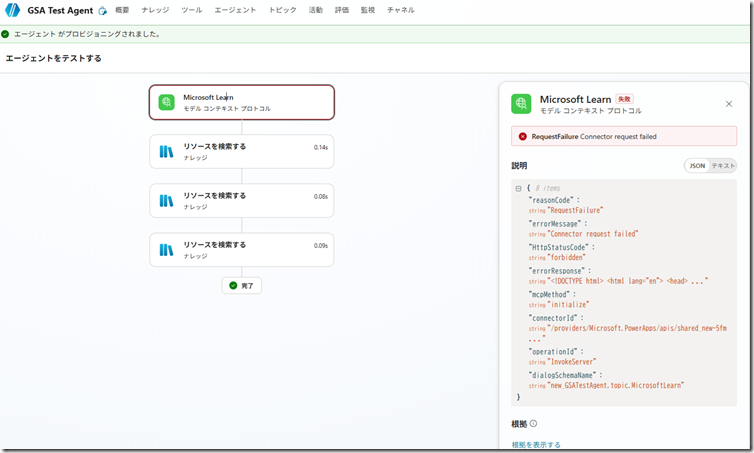Open the ナレッジ tab
Image resolution: width=754 pixels, height=453 pixels.
pos(155,10)
